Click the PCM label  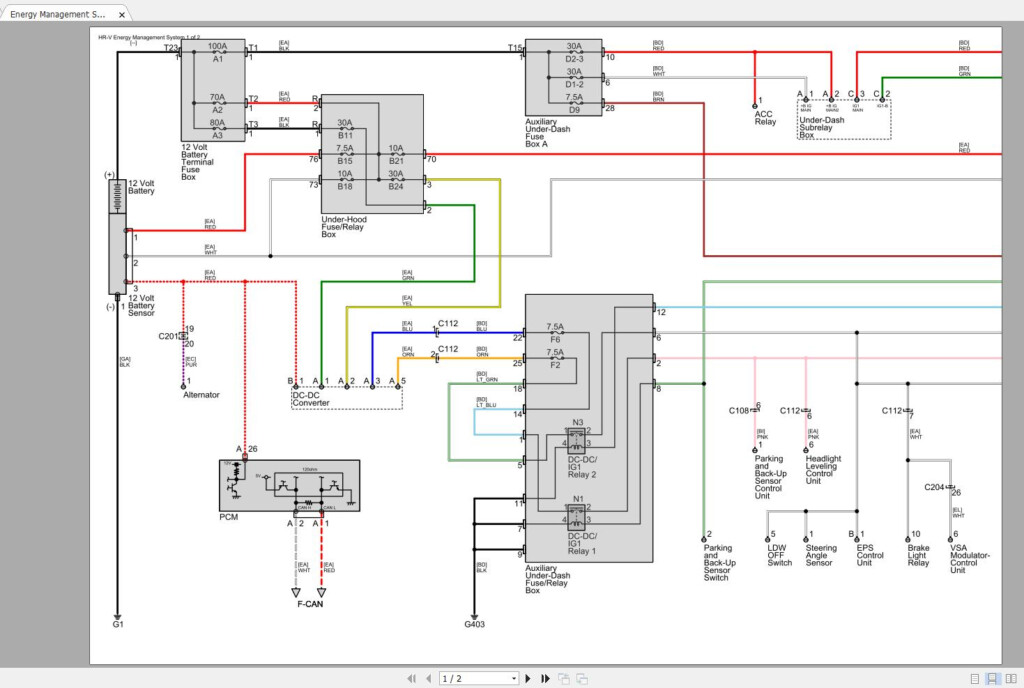coord(229,517)
